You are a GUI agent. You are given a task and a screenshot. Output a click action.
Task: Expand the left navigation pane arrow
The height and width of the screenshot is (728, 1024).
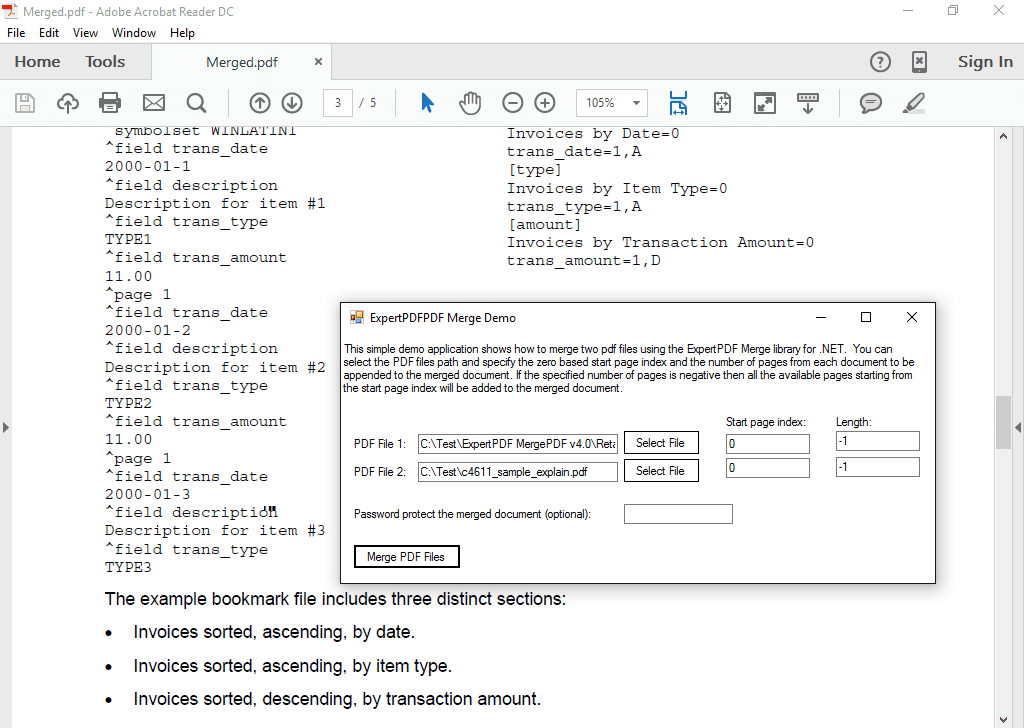(x=6, y=428)
